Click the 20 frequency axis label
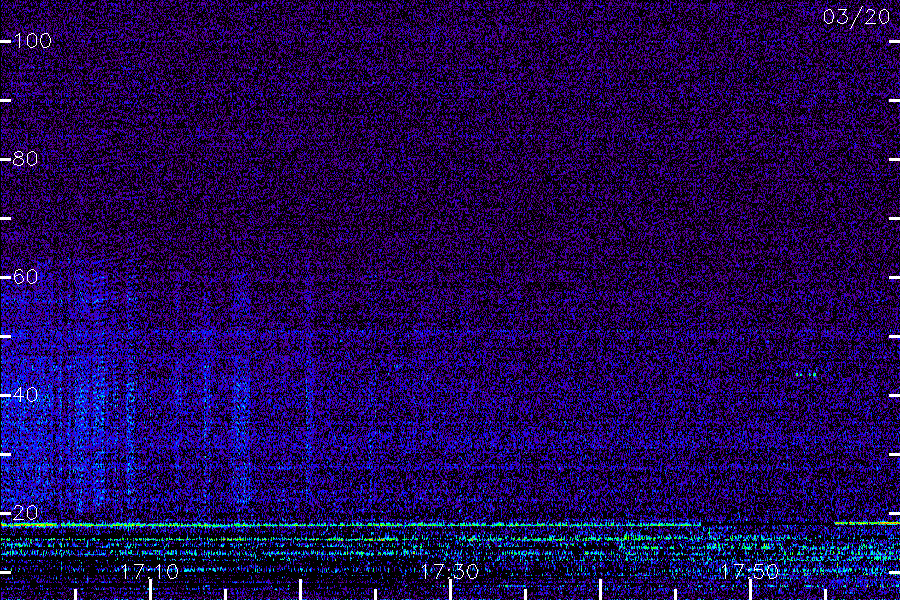The width and height of the screenshot is (900, 600). [x=25, y=513]
